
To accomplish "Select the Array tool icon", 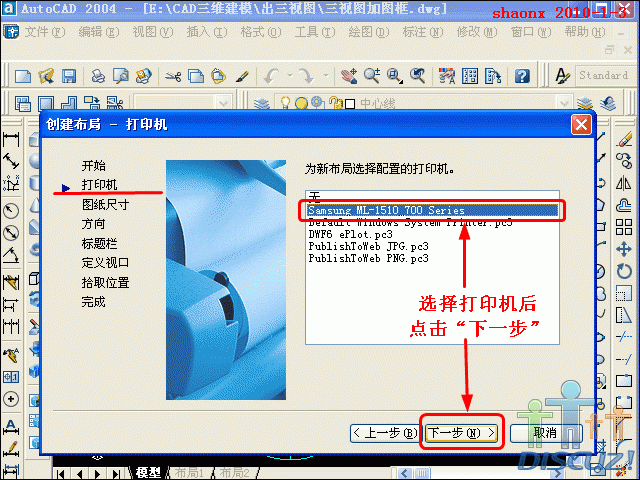I will point(624,227).
